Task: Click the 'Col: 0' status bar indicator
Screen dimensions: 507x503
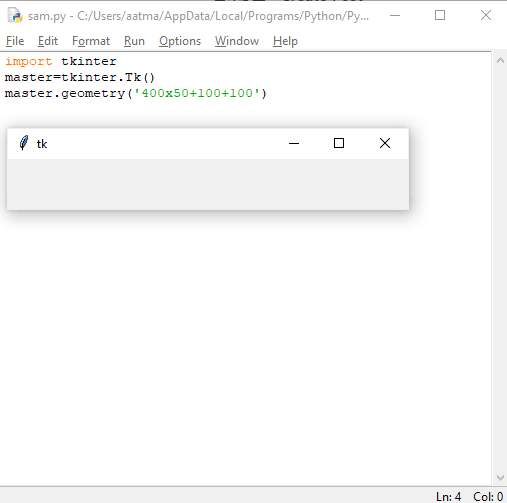Action: (488, 497)
